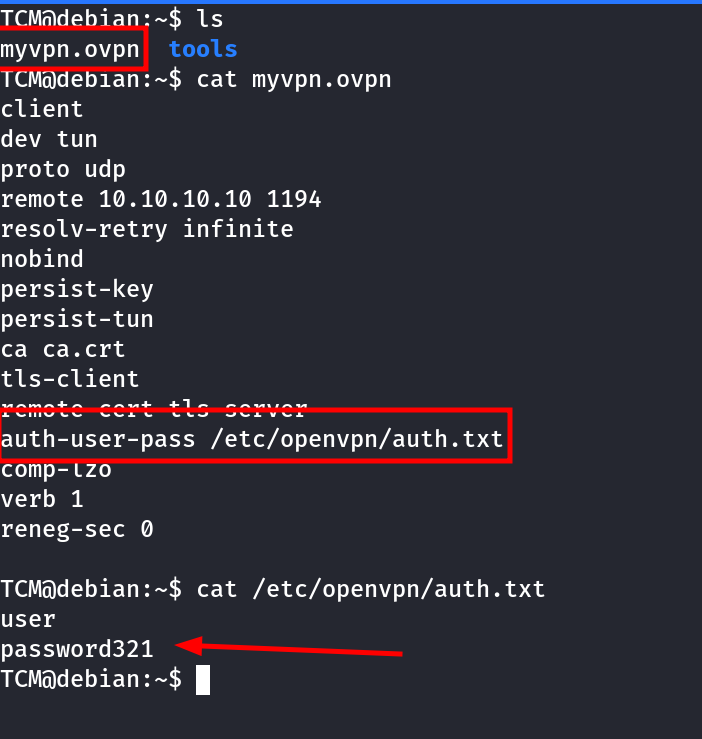Click the 'dev tun' config line
Screen dimensions: 702x739
tap(49, 139)
